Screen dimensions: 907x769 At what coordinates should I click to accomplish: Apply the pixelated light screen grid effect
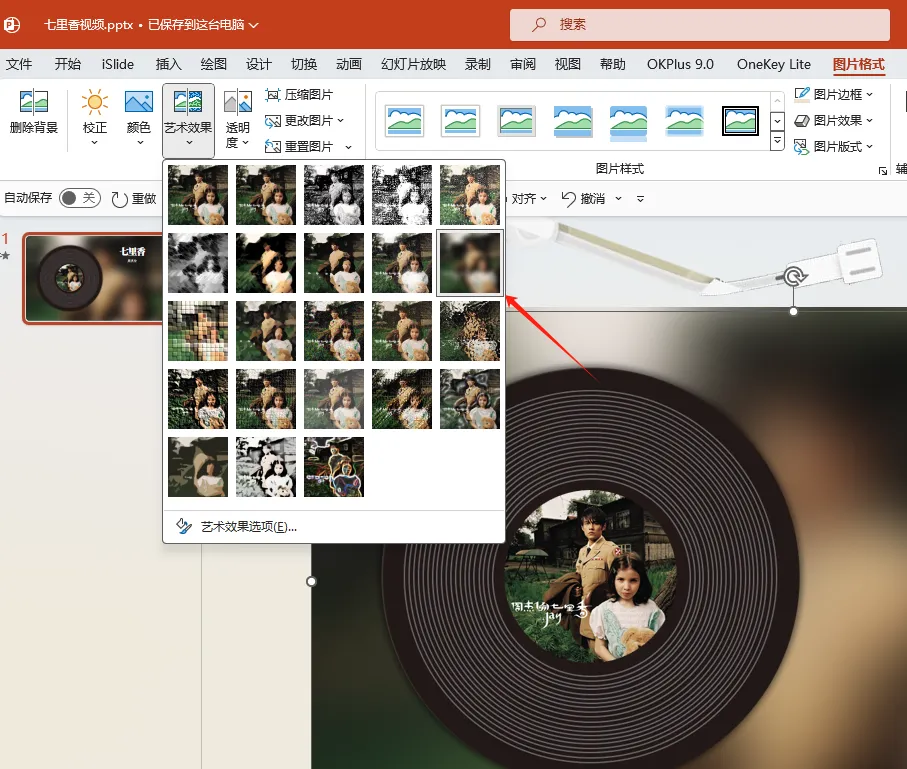[198, 331]
